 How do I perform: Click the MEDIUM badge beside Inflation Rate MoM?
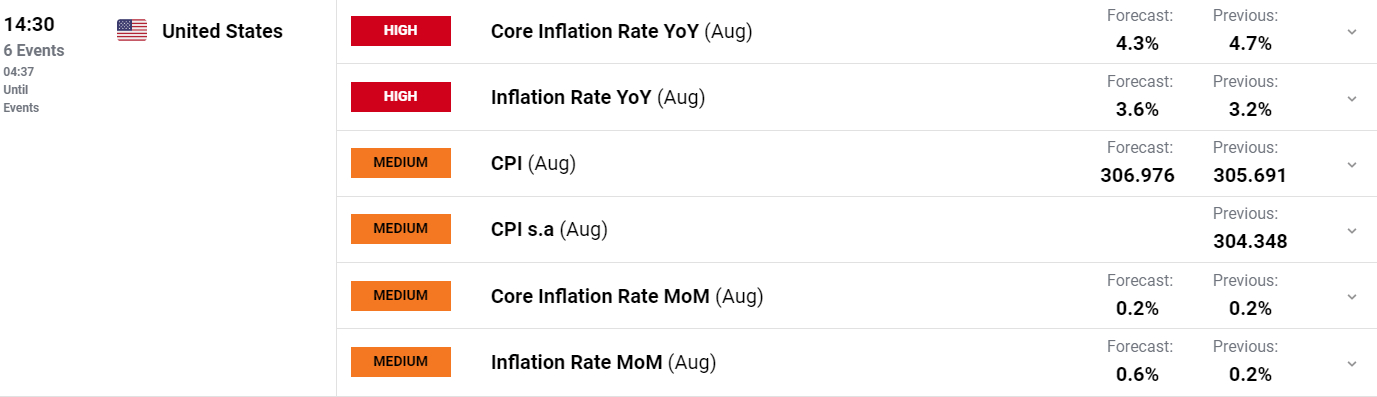pos(401,362)
